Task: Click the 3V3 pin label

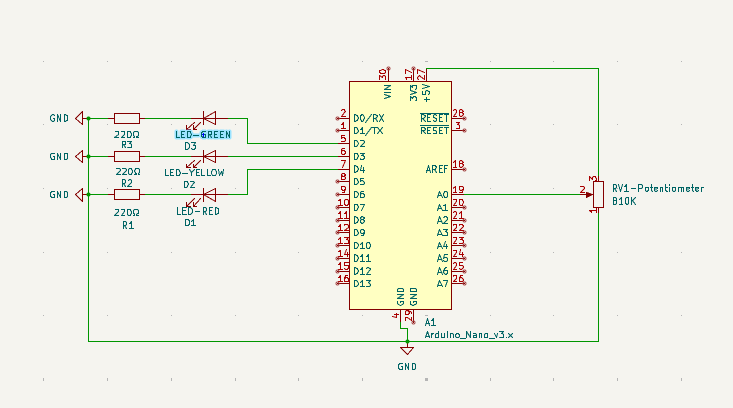Action: [413, 93]
